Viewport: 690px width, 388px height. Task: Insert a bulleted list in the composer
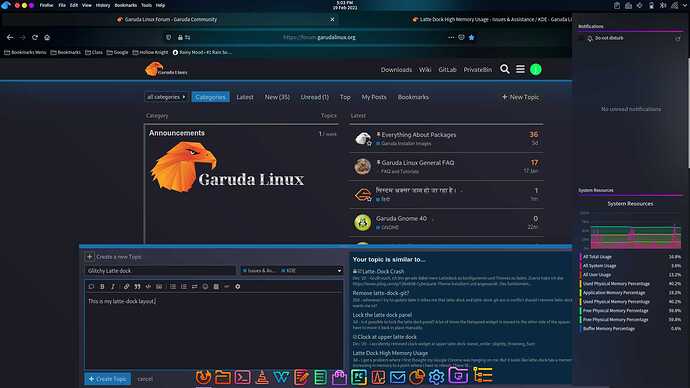(x=172, y=286)
